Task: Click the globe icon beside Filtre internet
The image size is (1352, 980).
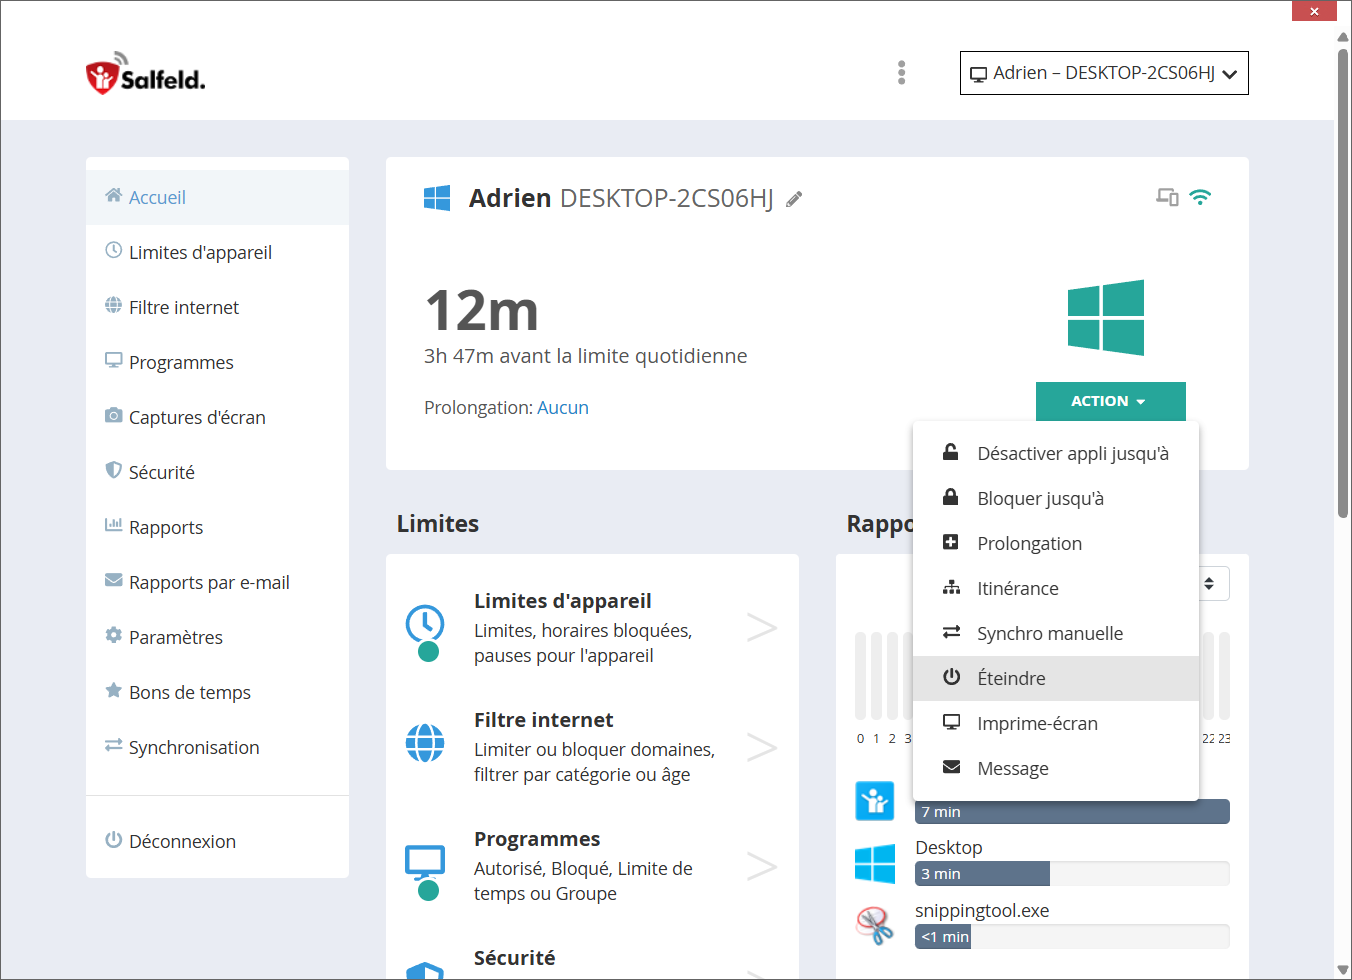Action: click(x=113, y=305)
